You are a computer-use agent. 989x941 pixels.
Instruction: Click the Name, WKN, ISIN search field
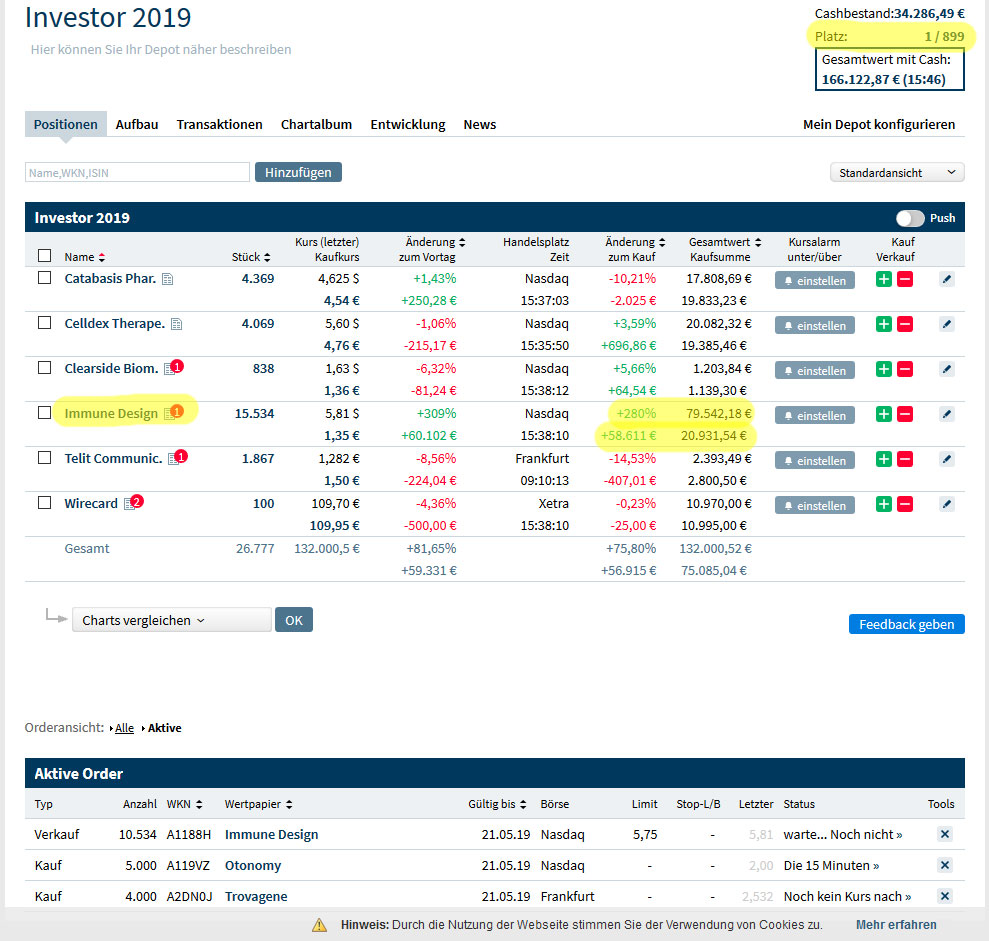pos(137,173)
